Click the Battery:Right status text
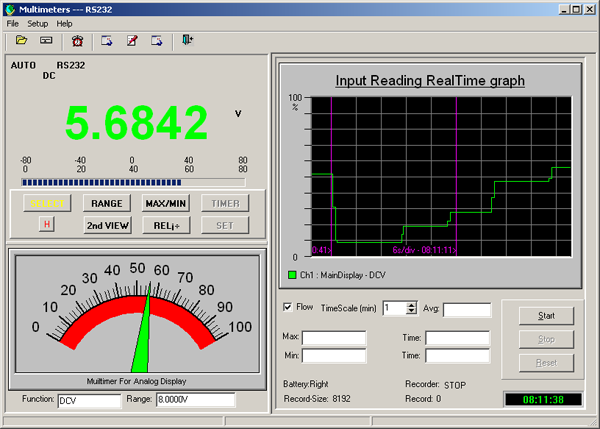The width and height of the screenshot is (600, 429). pos(306,384)
